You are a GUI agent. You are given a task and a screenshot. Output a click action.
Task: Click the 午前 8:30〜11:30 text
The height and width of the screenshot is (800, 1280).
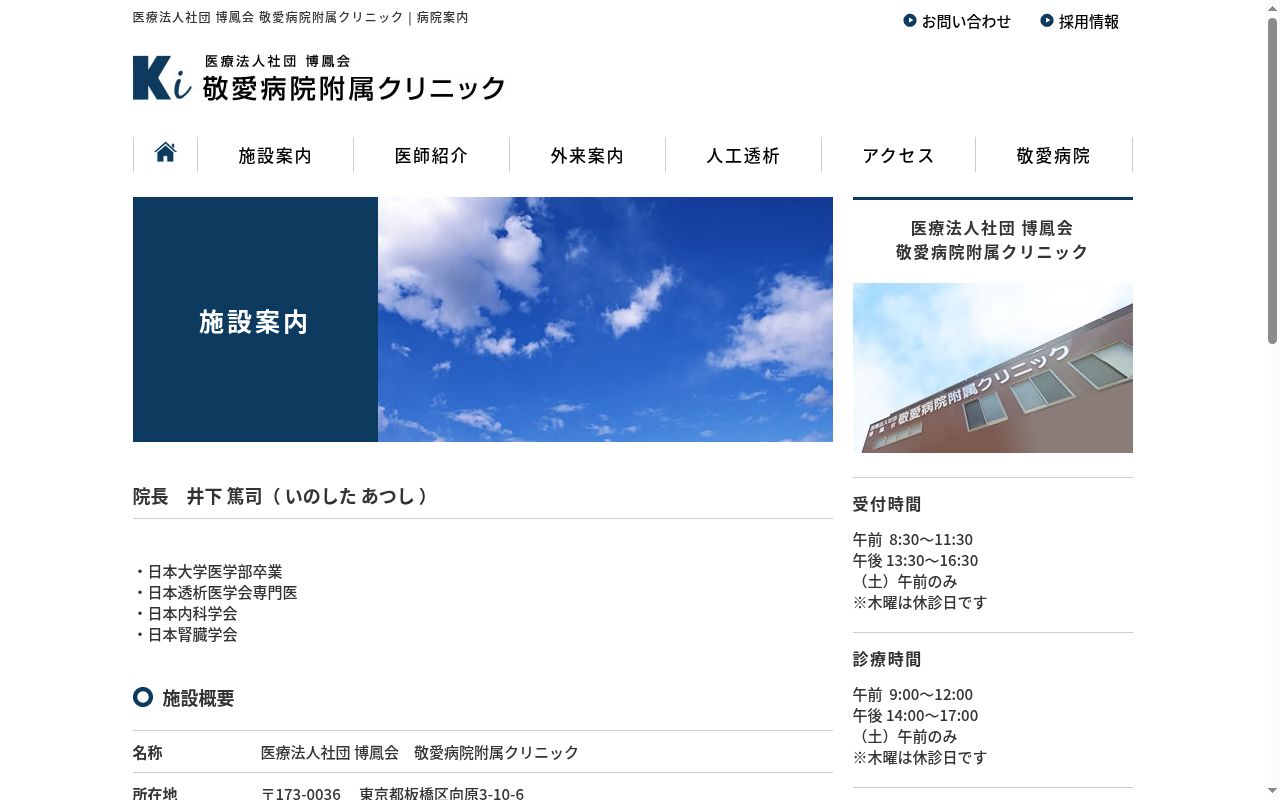tap(913, 539)
